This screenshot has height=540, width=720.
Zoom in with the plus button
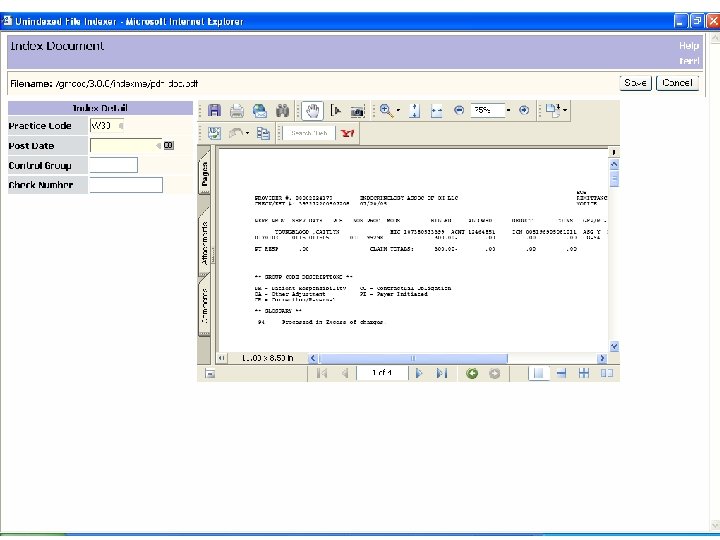click(x=524, y=110)
